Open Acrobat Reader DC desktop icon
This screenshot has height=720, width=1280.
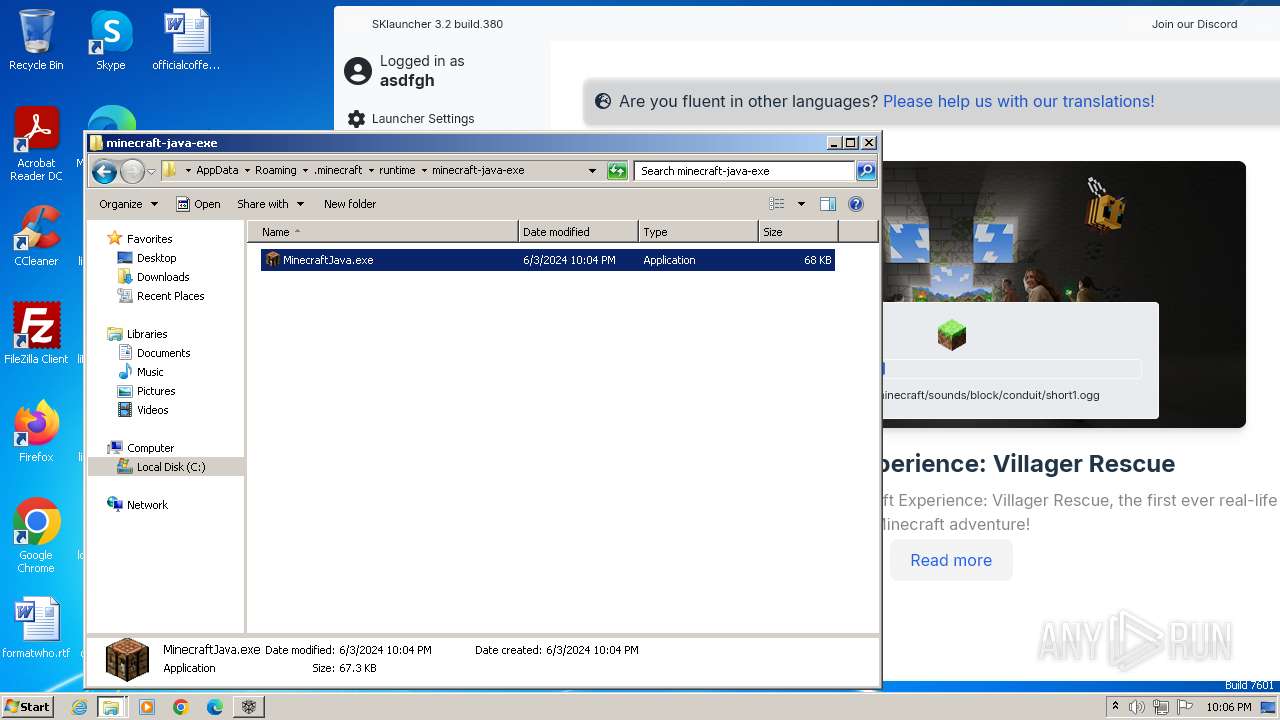pyautogui.click(x=36, y=143)
